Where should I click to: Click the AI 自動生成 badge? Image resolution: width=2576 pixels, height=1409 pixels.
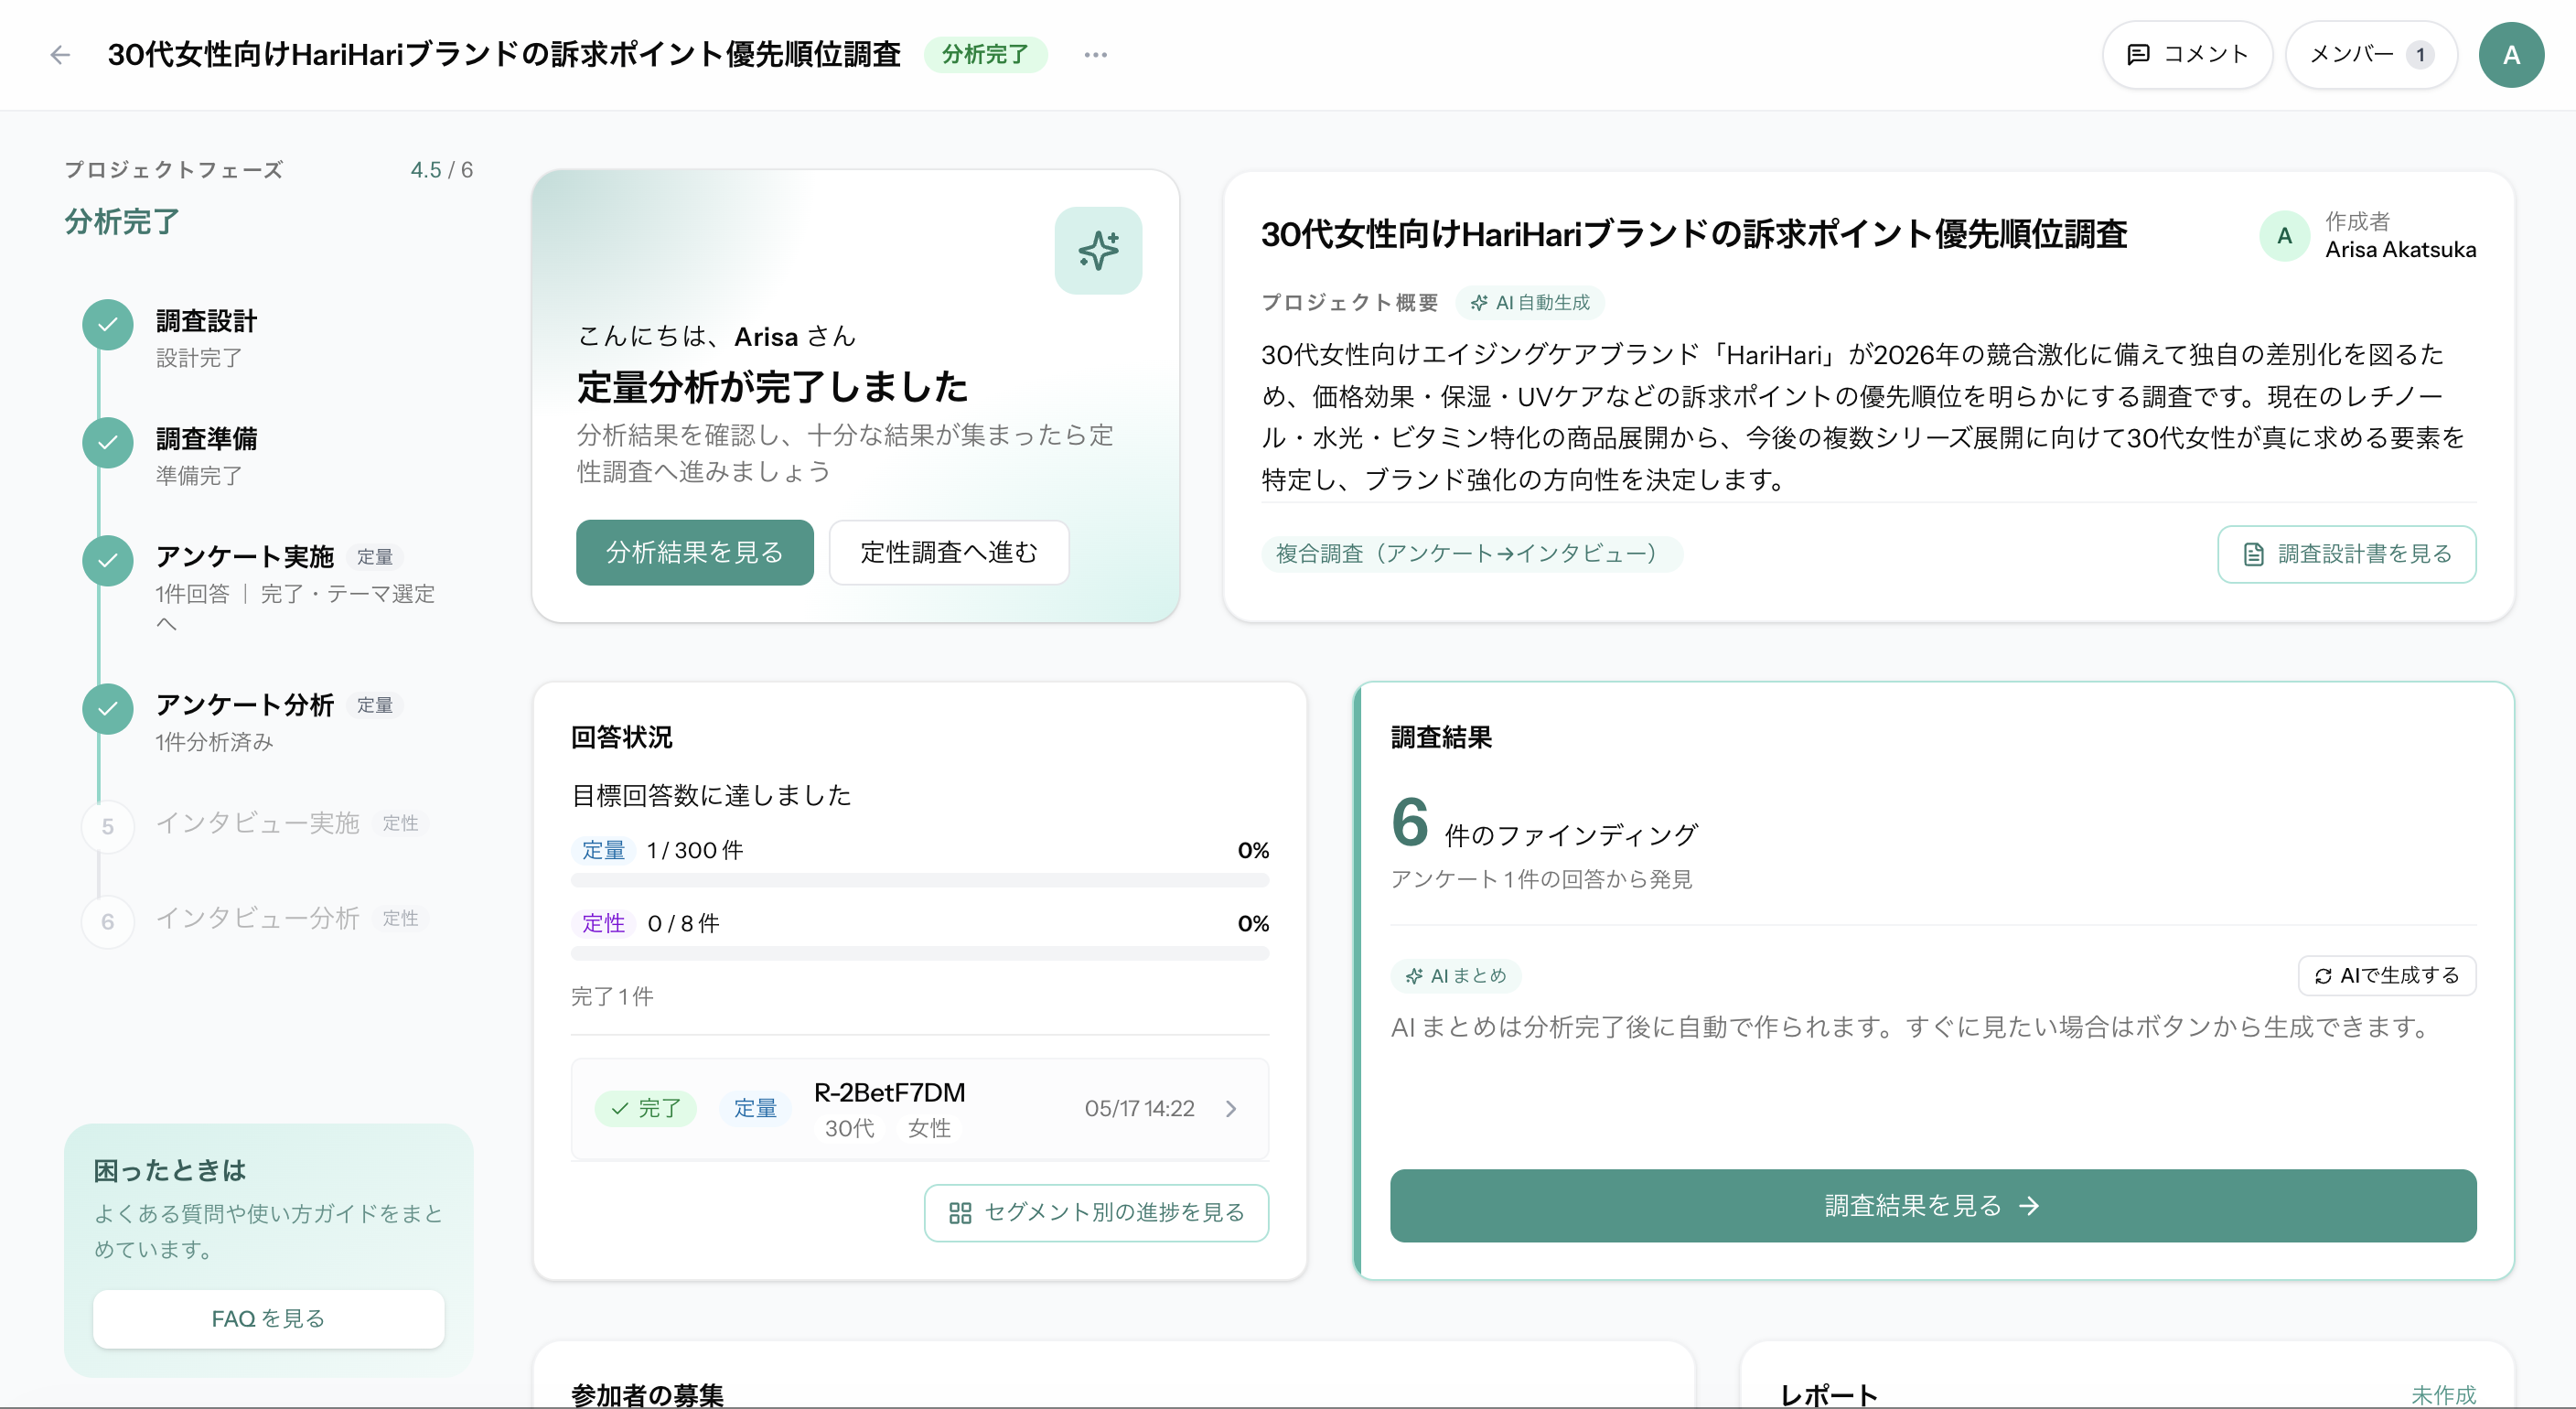tap(1530, 302)
